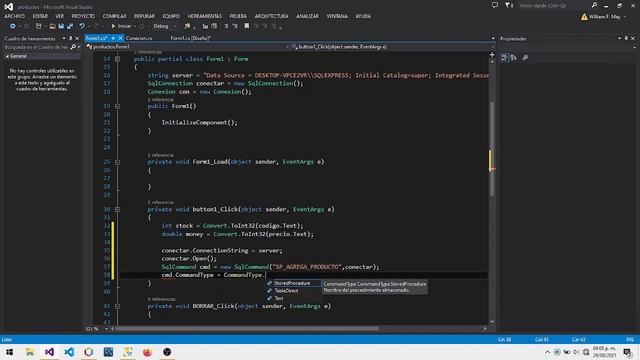Image resolution: width=640 pixels, height=360 pixels.
Task: Open the EQUIPO menu
Action: 171,16
